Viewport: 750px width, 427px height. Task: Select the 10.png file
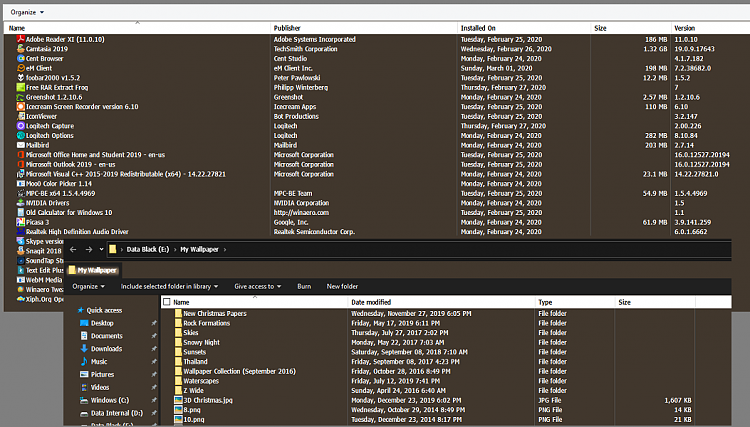pyautogui.click(x=194, y=419)
